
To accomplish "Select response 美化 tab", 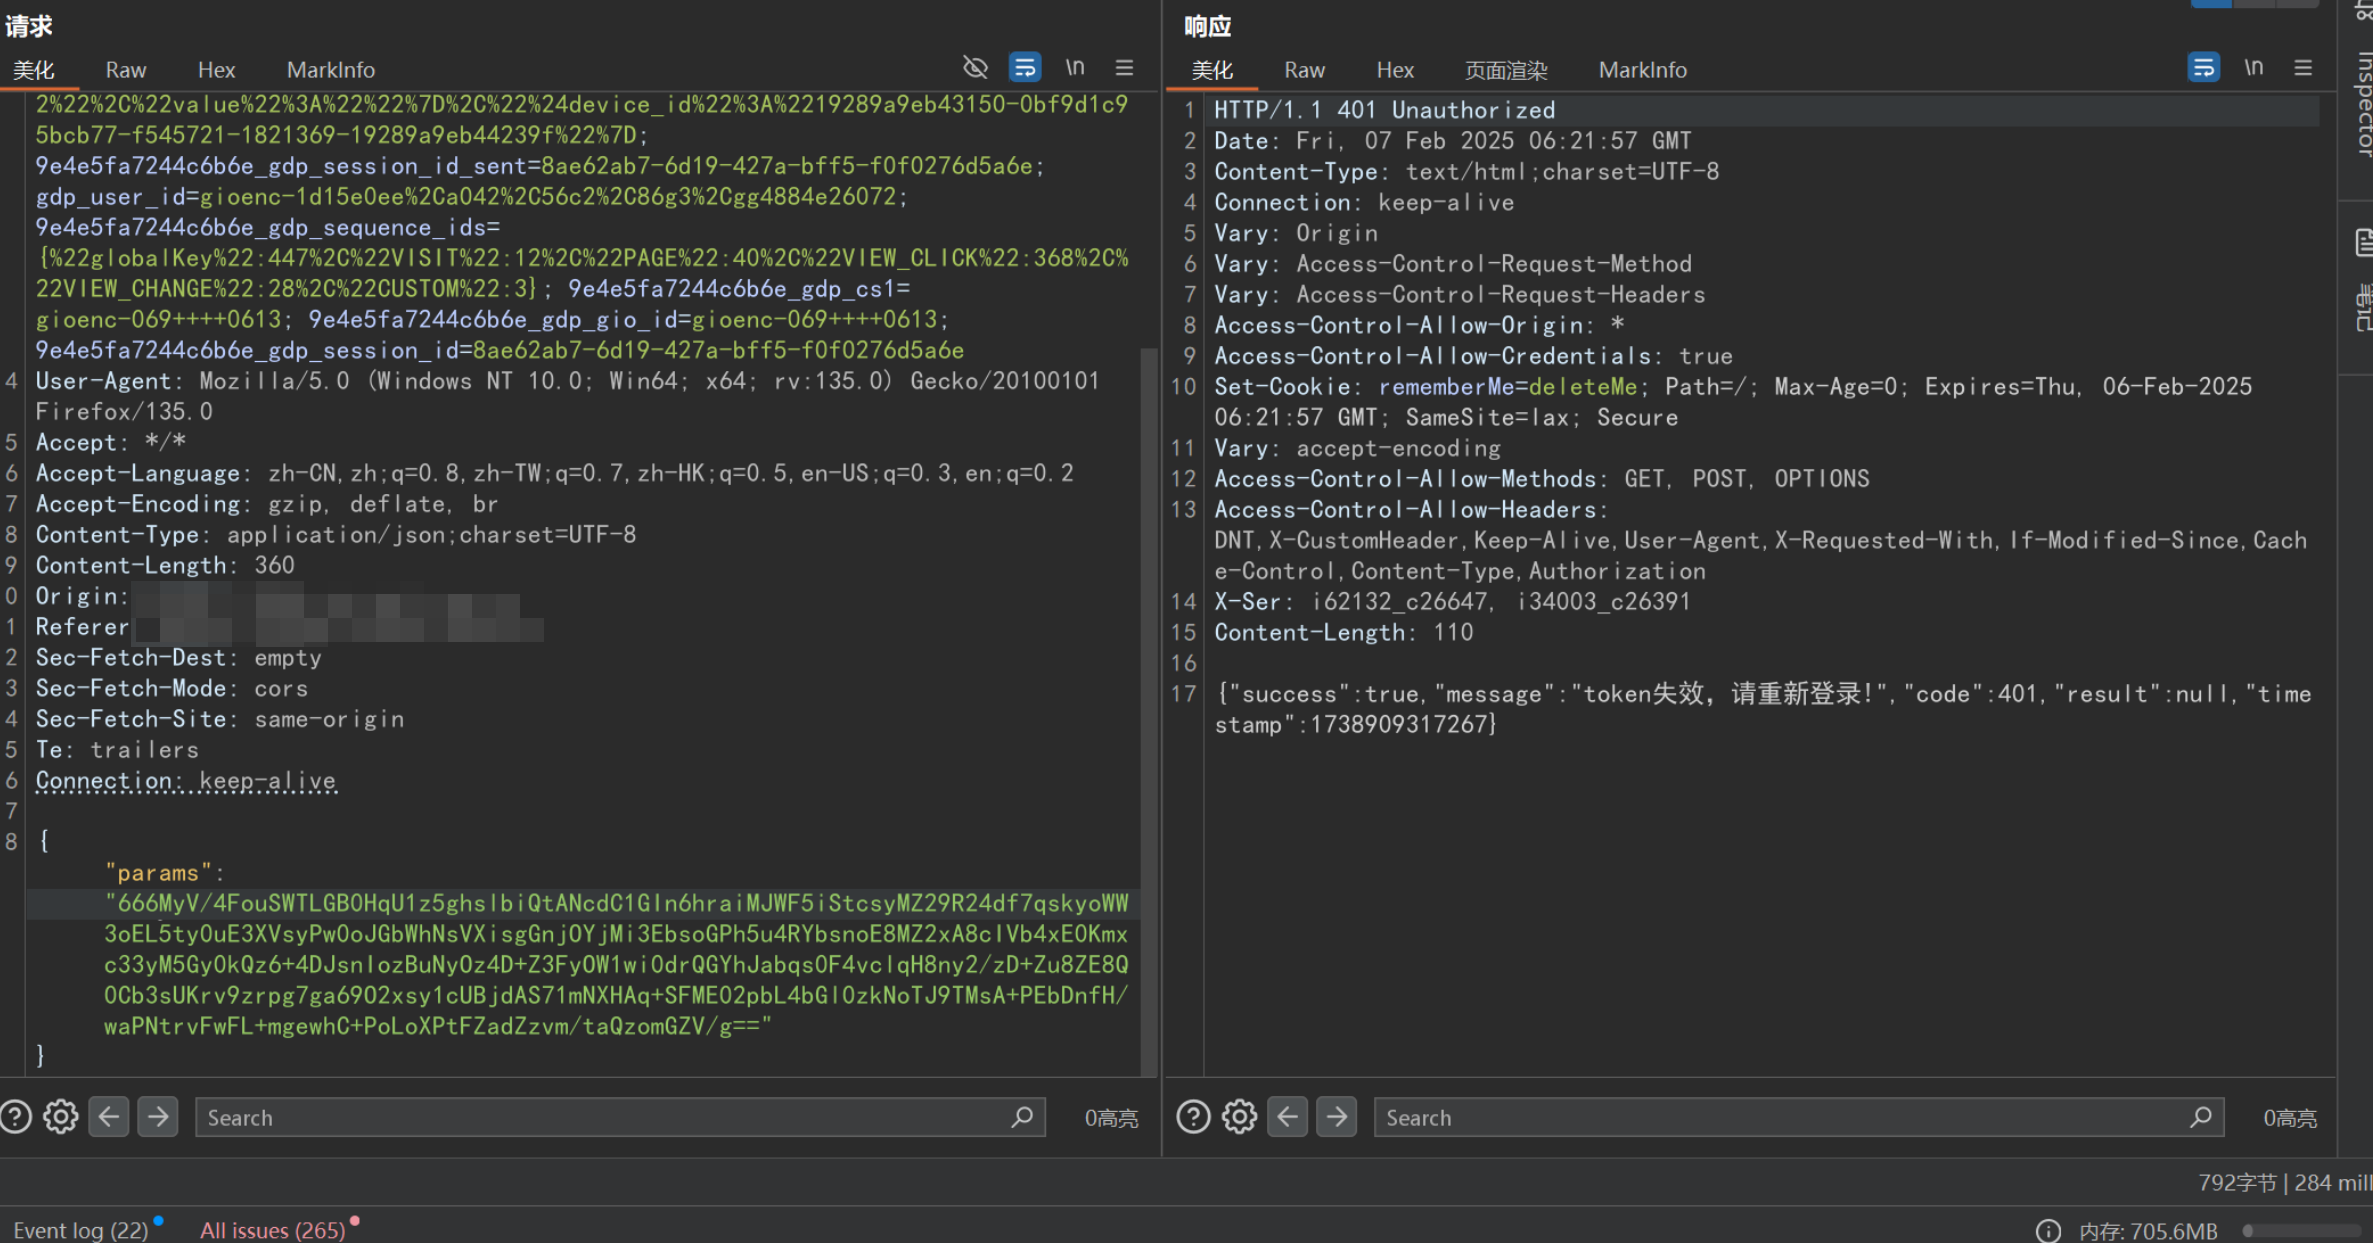I will point(1212,70).
